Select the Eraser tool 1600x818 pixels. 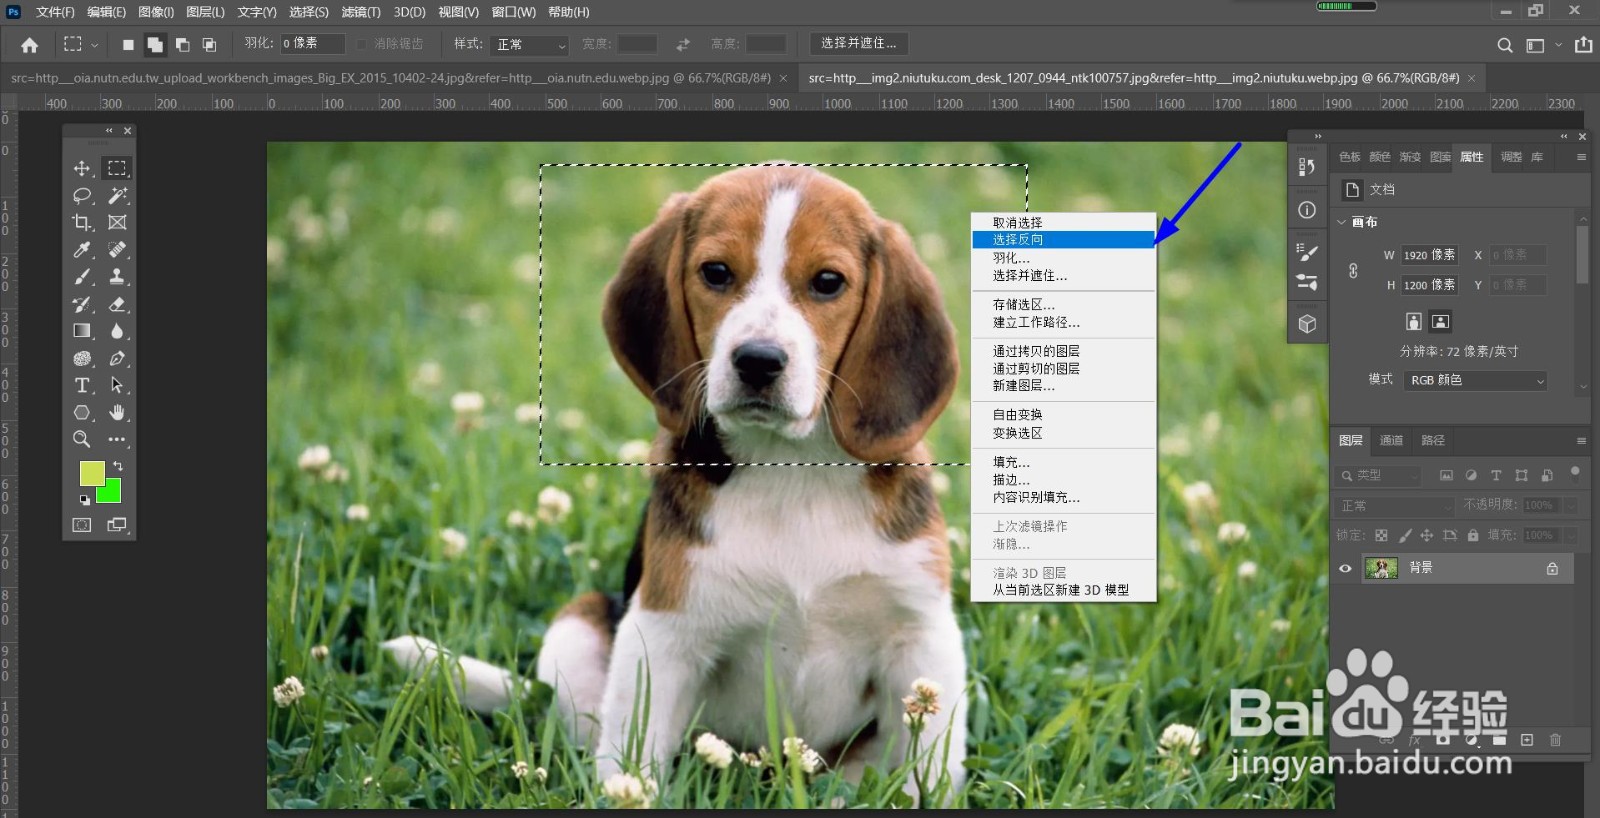(117, 304)
